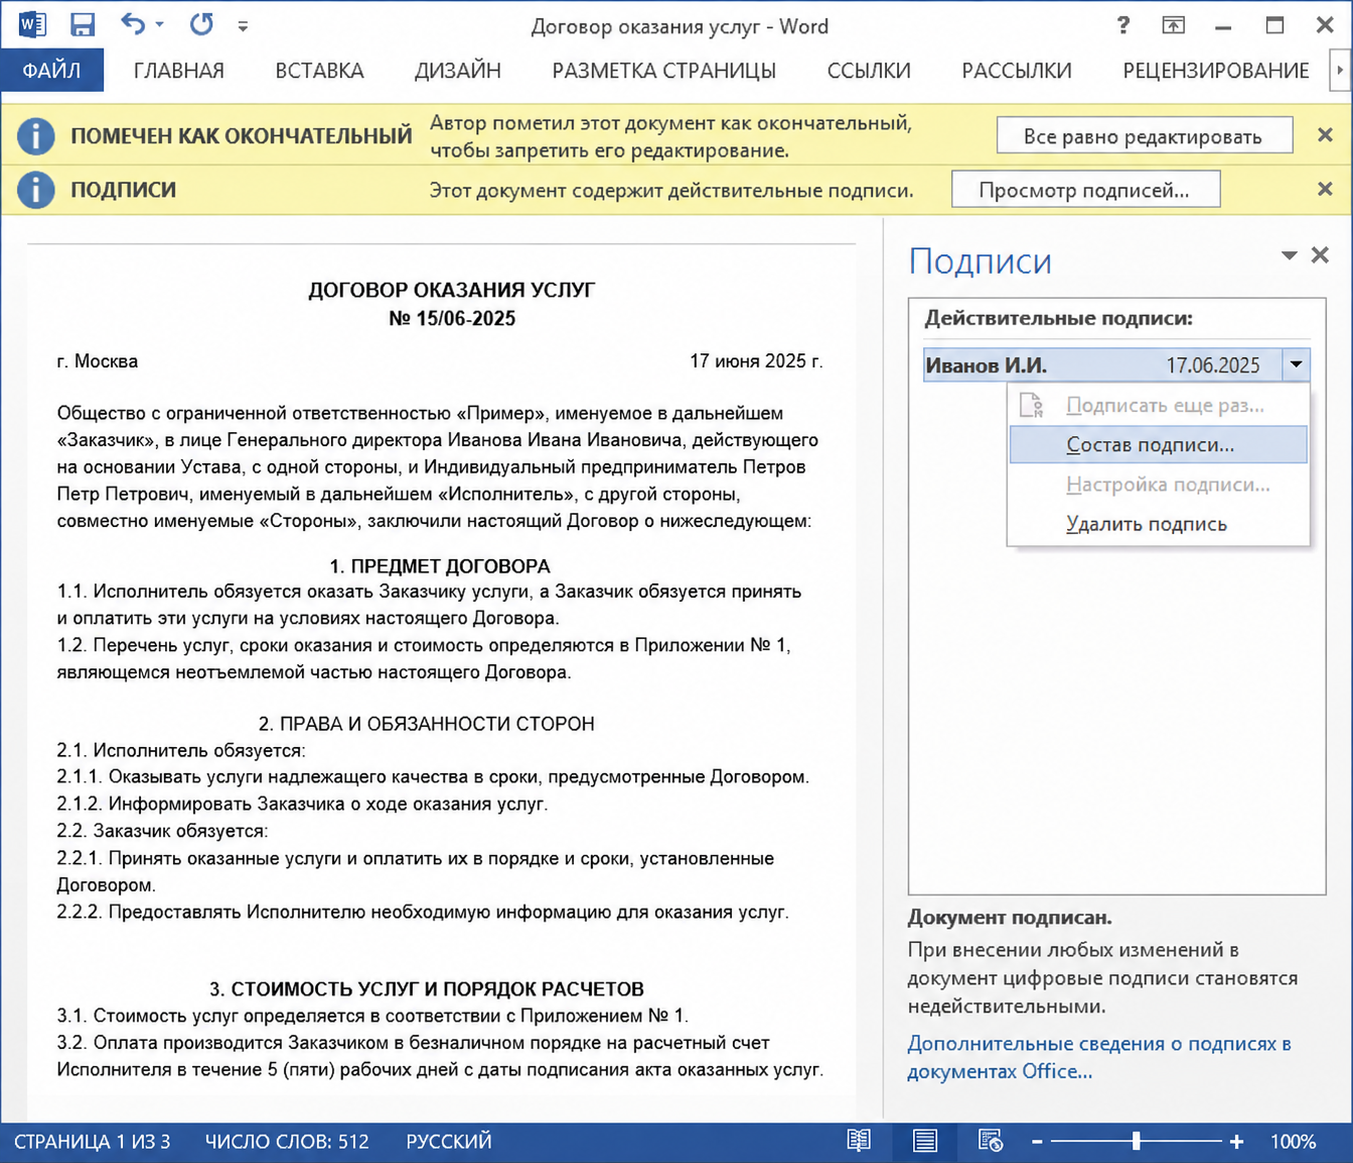Open Word Help question mark icon
This screenshot has height=1163, width=1353.
tap(1123, 25)
